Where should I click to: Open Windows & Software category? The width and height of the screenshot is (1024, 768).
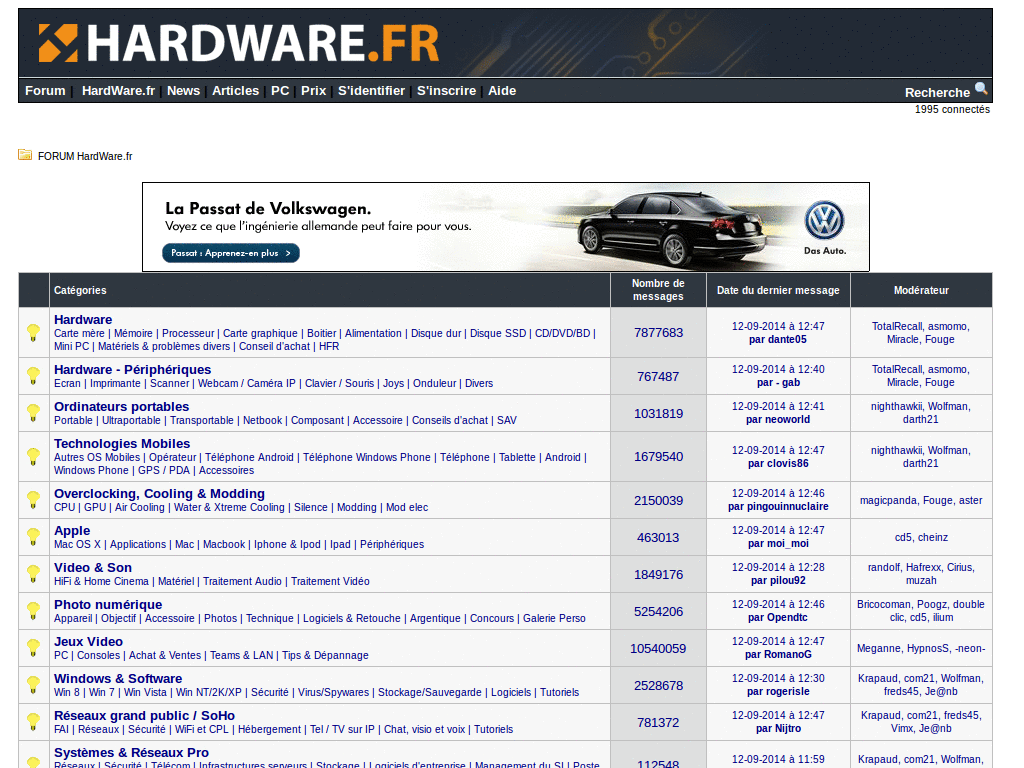[118, 679]
